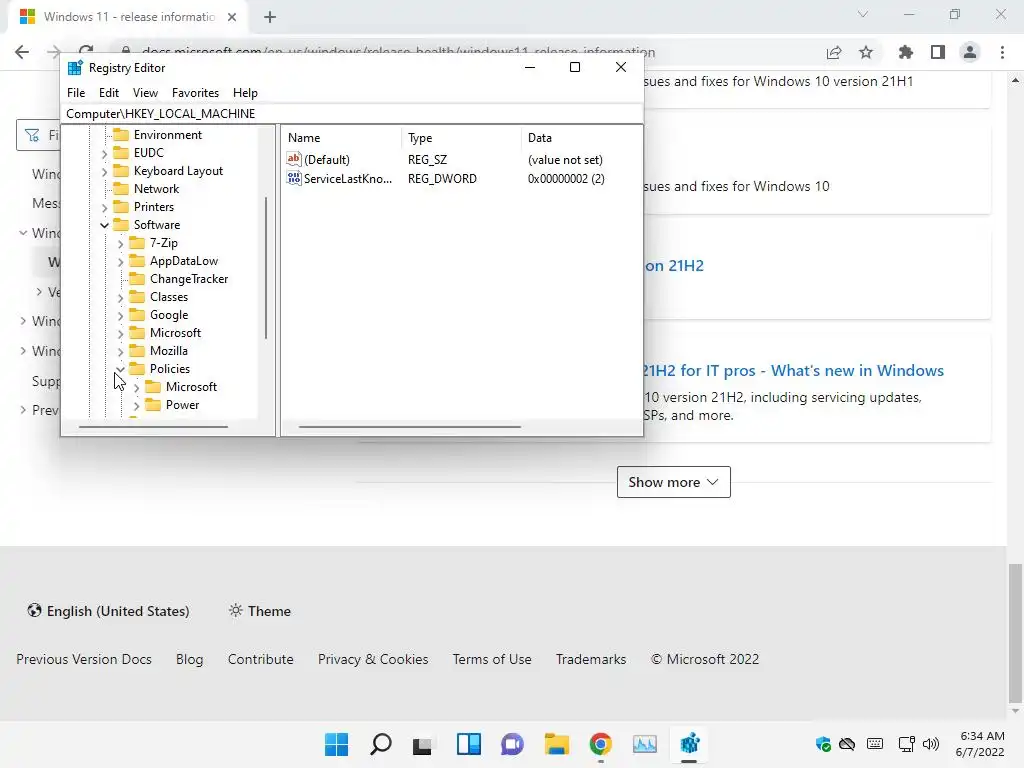This screenshot has height=768, width=1024.
Task: Open Windows taskbar Search
Action: click(381, 744)
